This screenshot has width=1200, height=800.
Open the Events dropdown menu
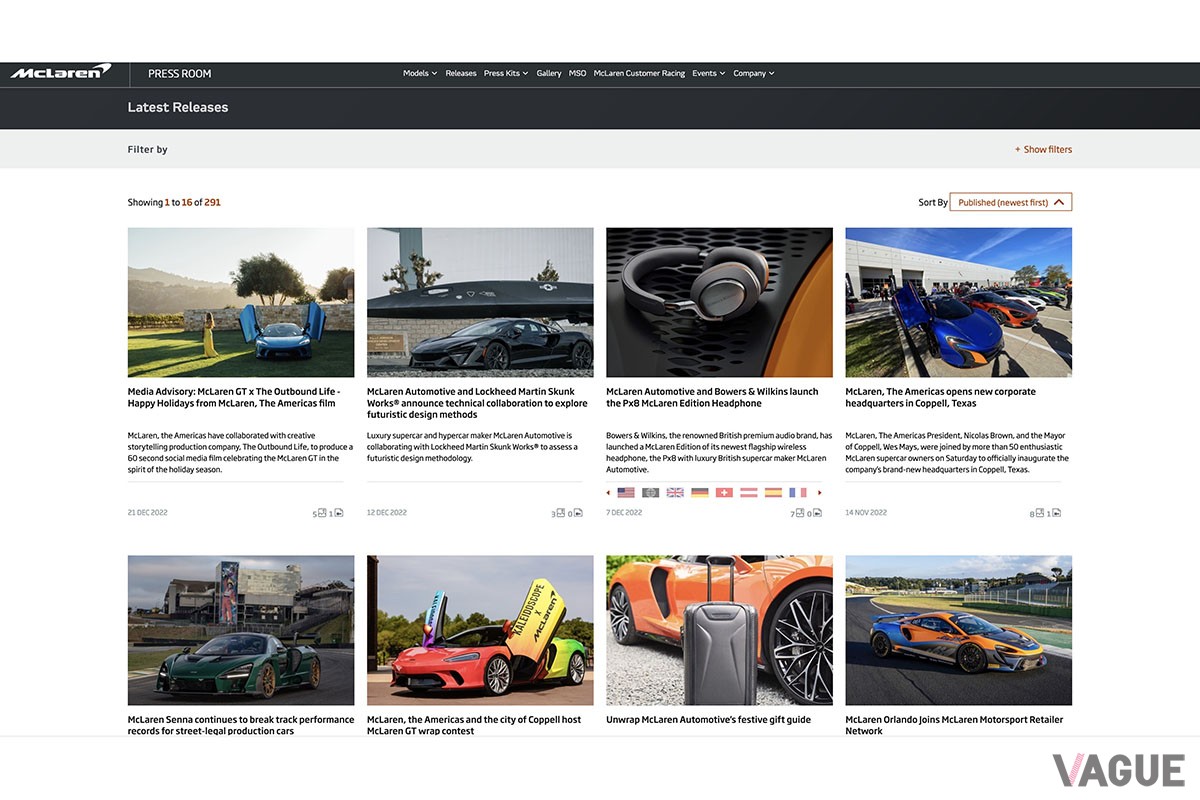coord(708,73)
